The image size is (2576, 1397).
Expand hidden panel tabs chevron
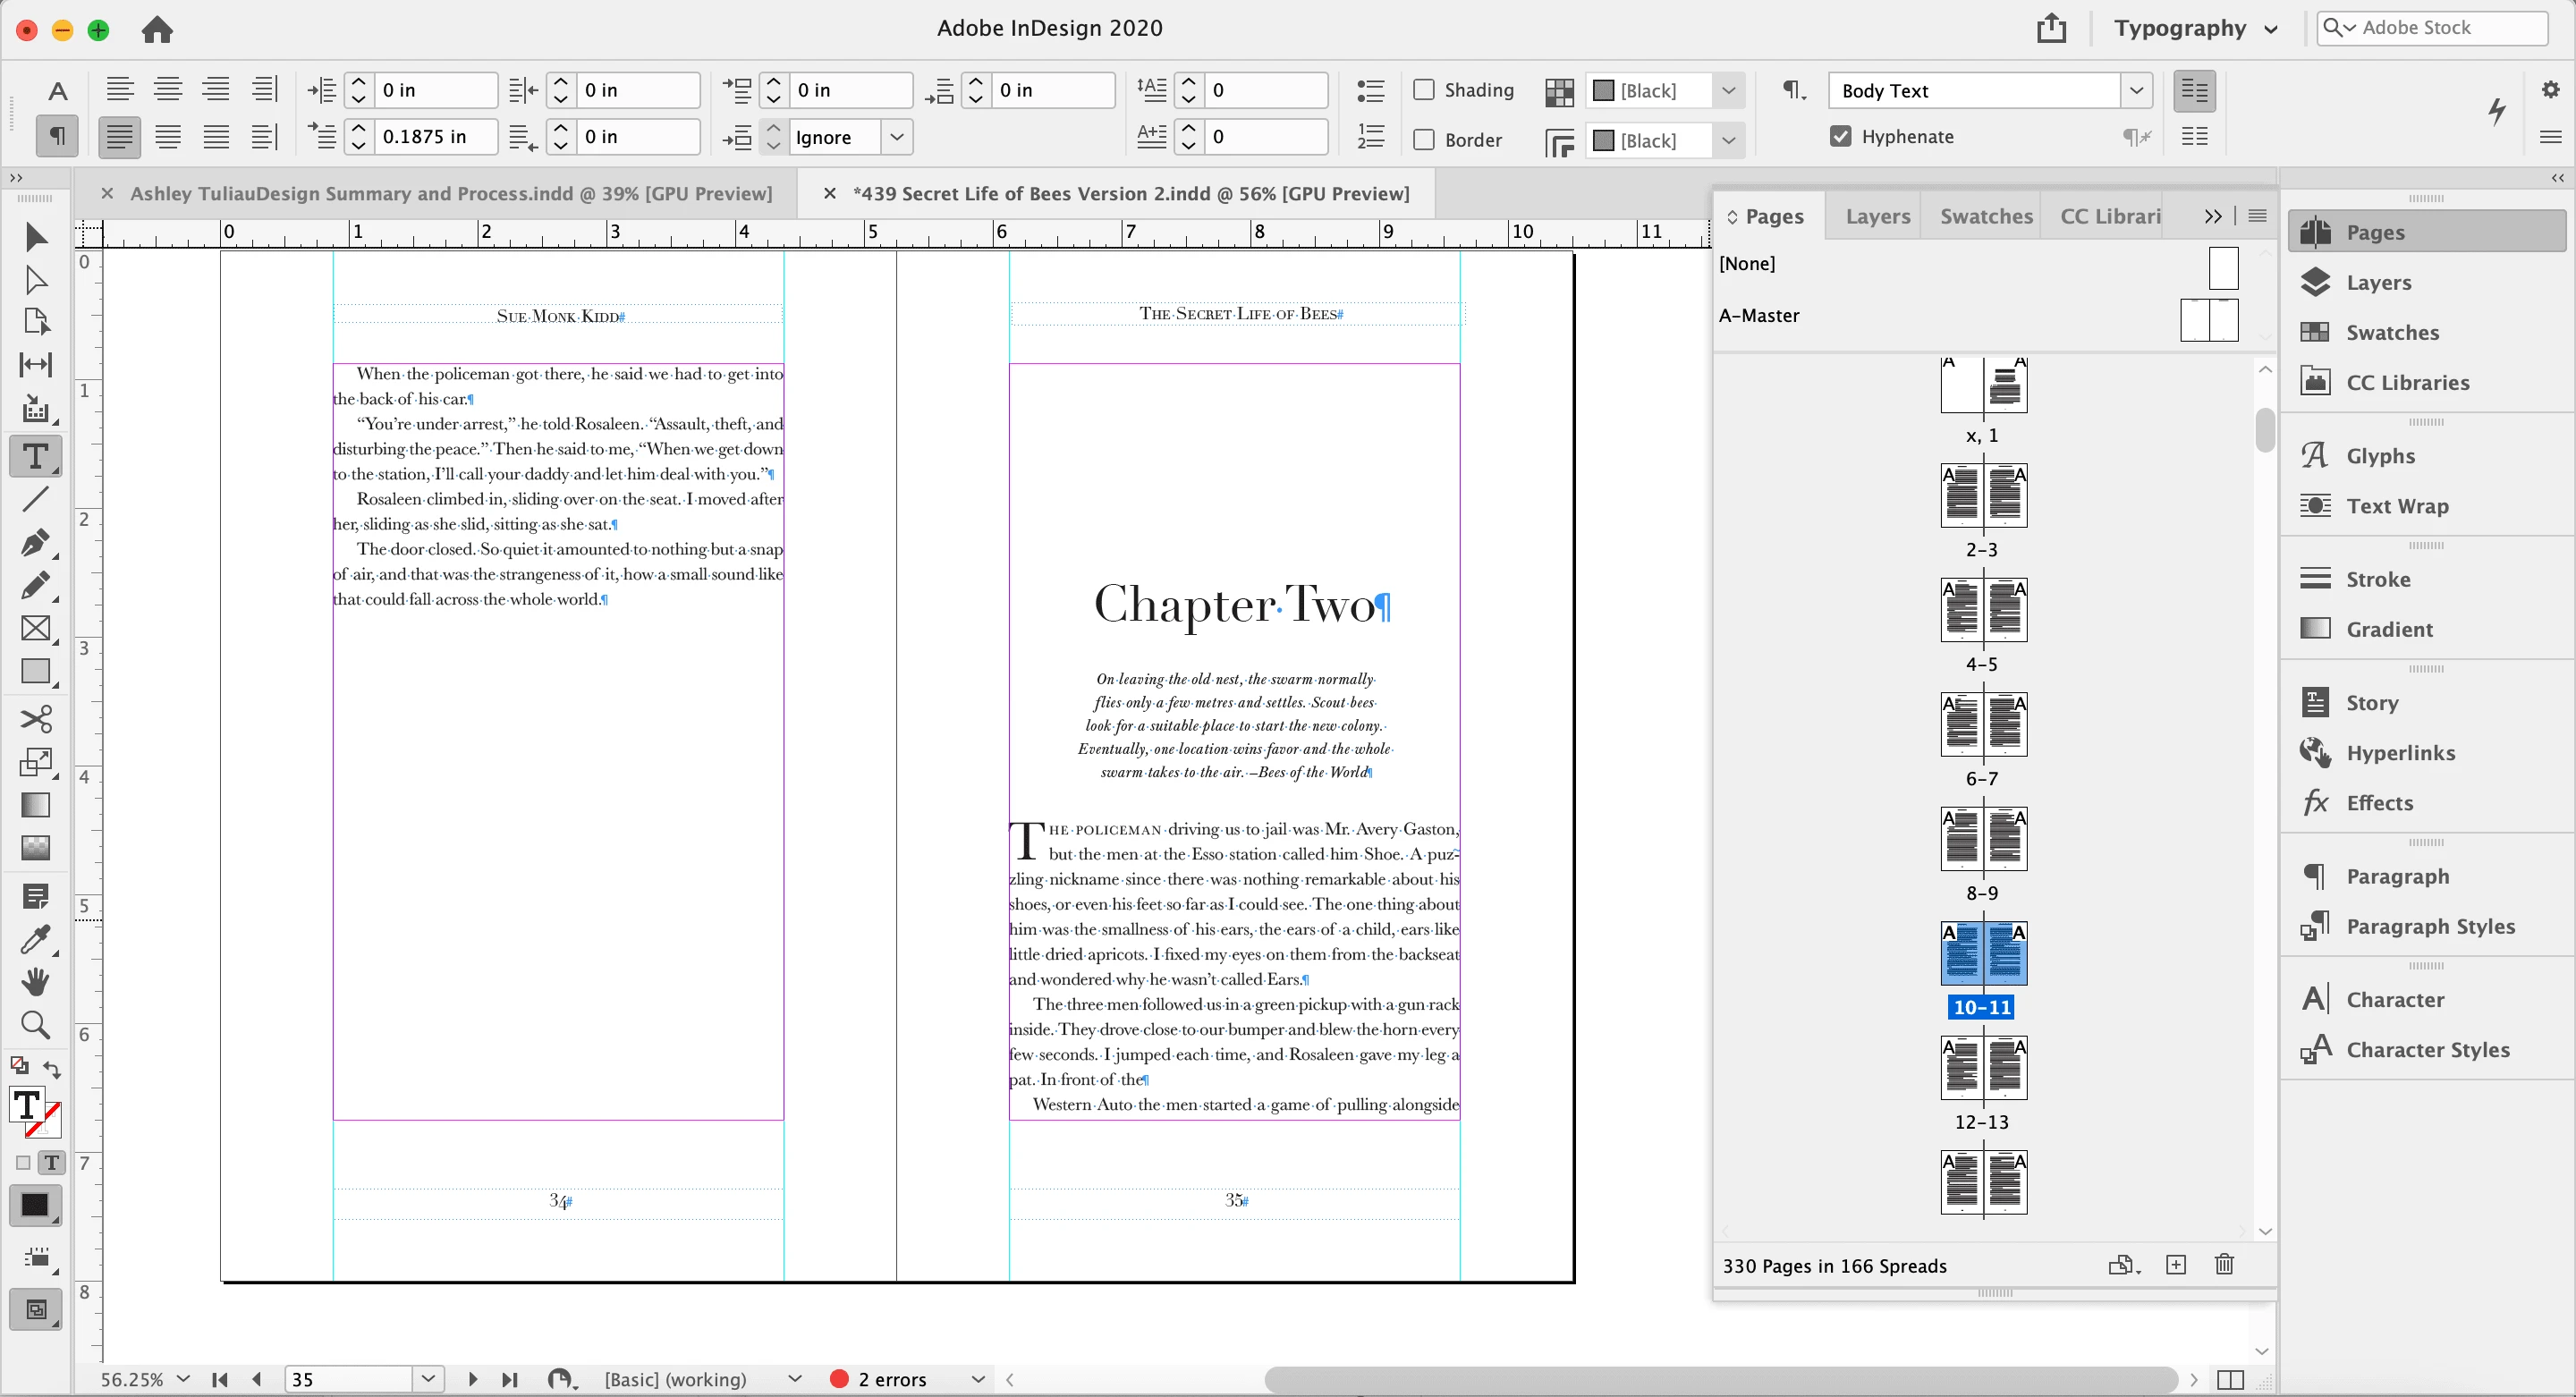tap(2213, 216)
